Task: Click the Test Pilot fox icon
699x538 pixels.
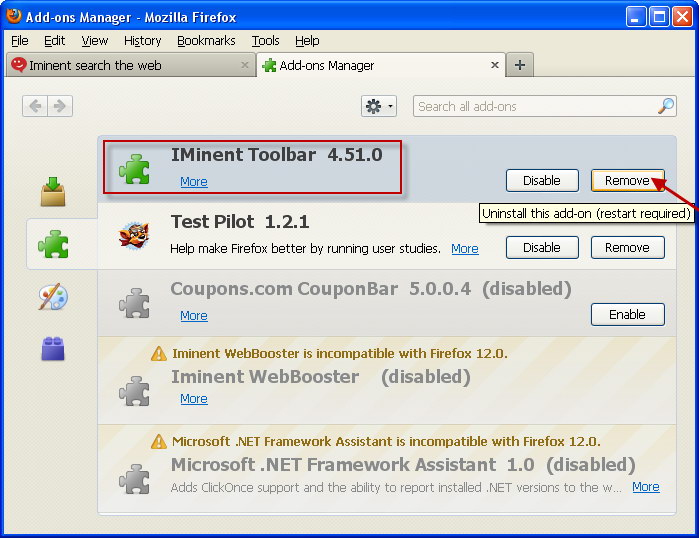Action: (134, 236)
